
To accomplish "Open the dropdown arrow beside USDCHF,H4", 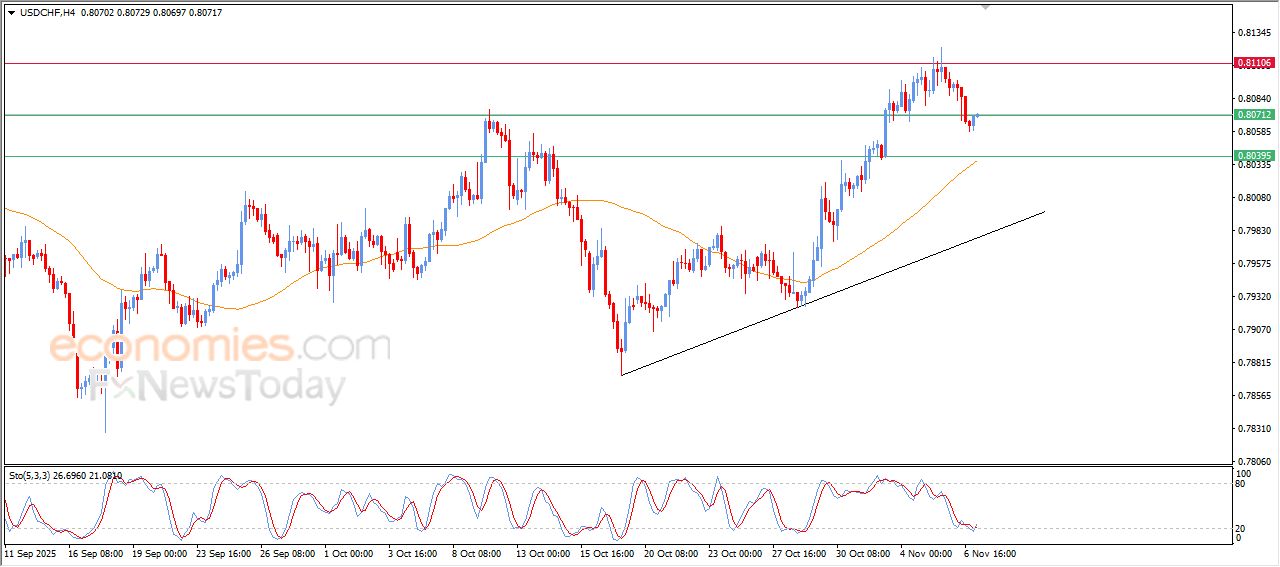I will click(x=11, y=12).
